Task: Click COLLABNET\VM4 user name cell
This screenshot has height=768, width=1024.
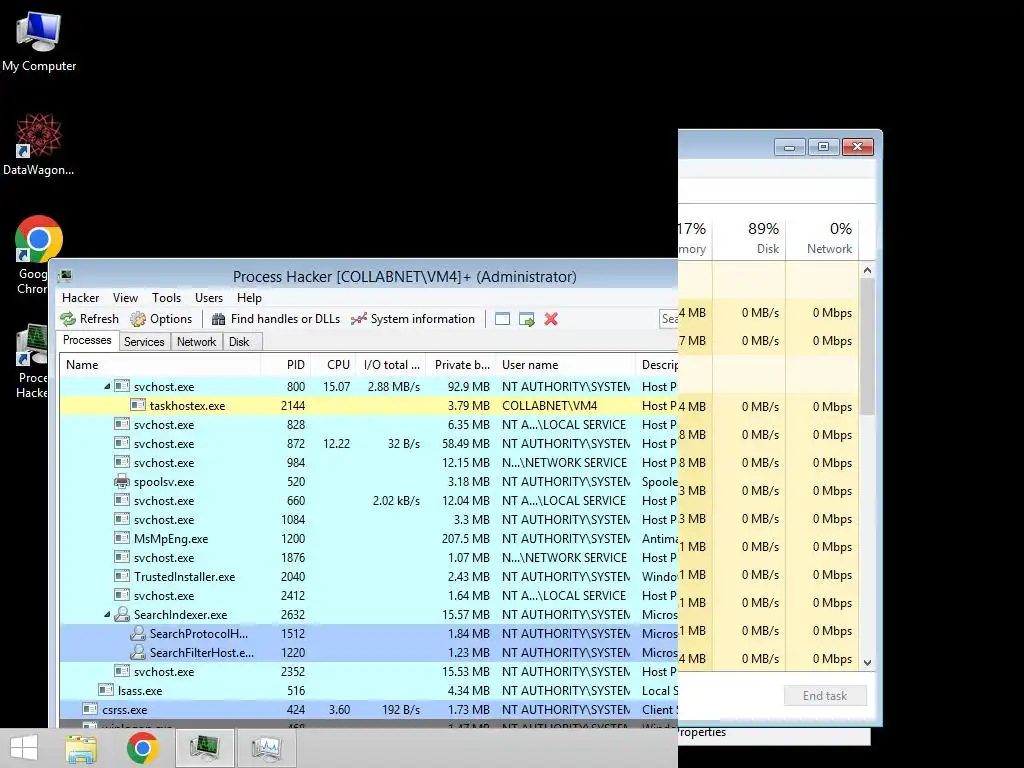Action: (549, 406)
